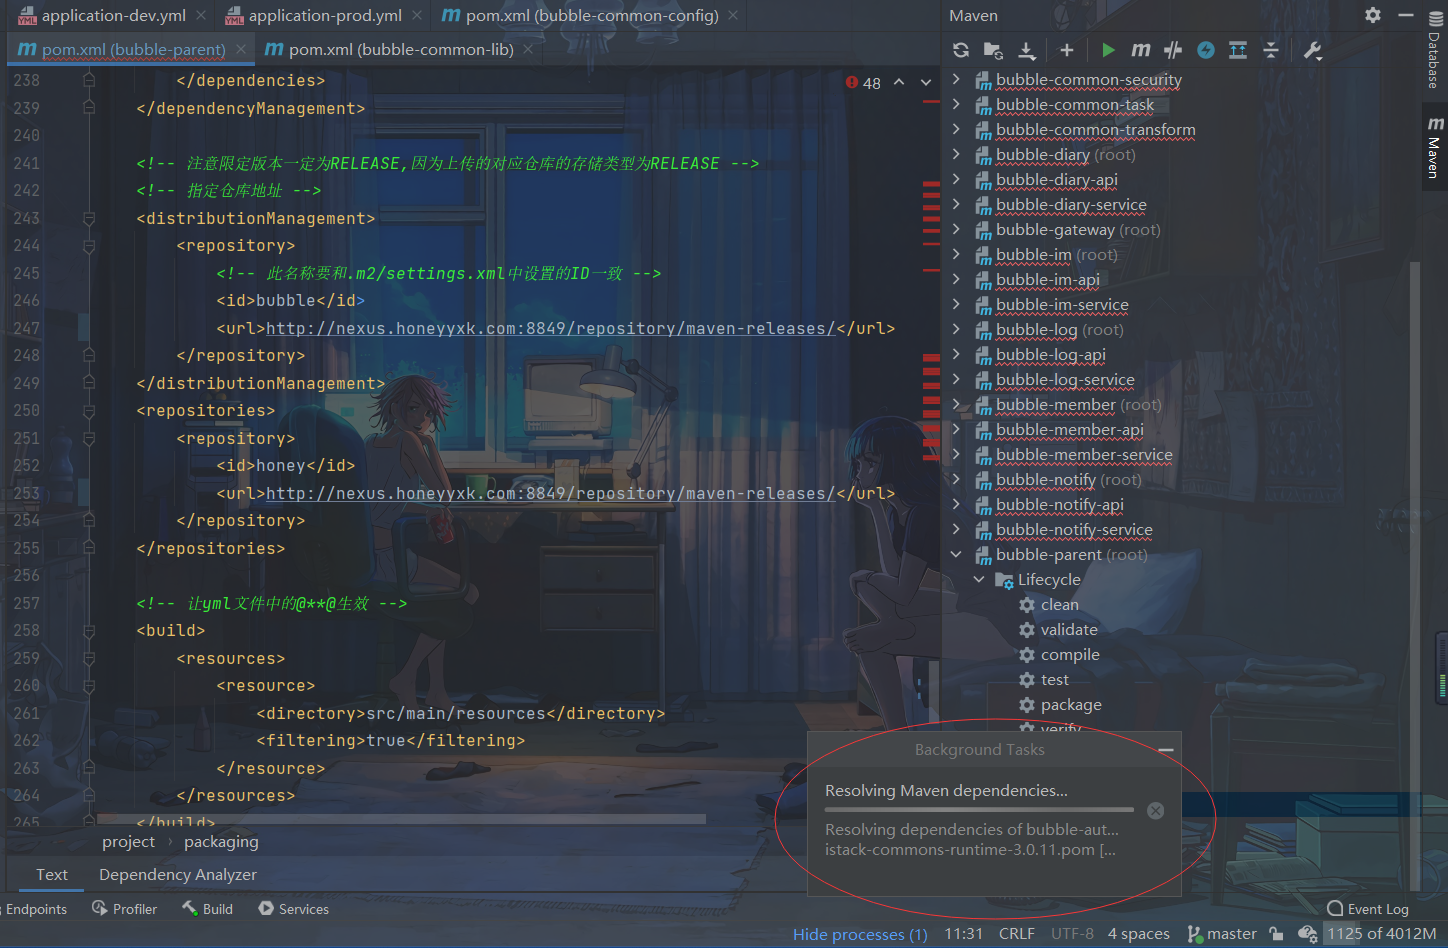Viewport: 1448px width, 948px height.
Task: Open the Database side tool window
Action: (1435, 49)
